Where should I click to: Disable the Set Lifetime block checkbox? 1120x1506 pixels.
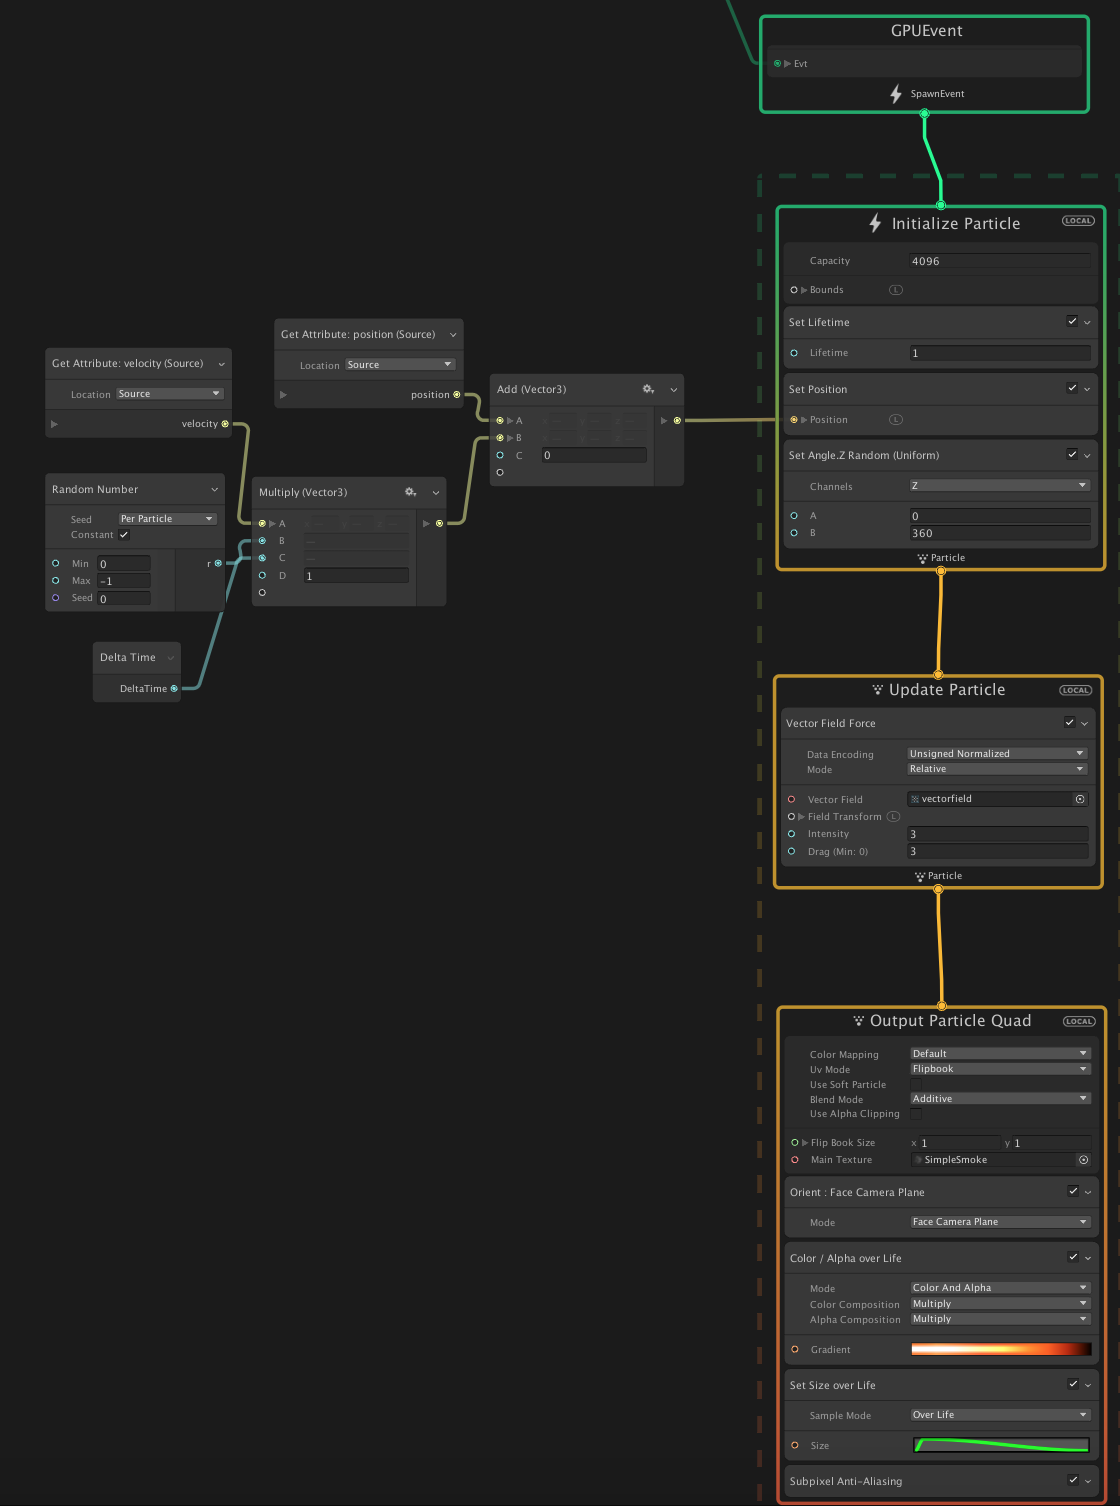click(x=1072, y=322)
